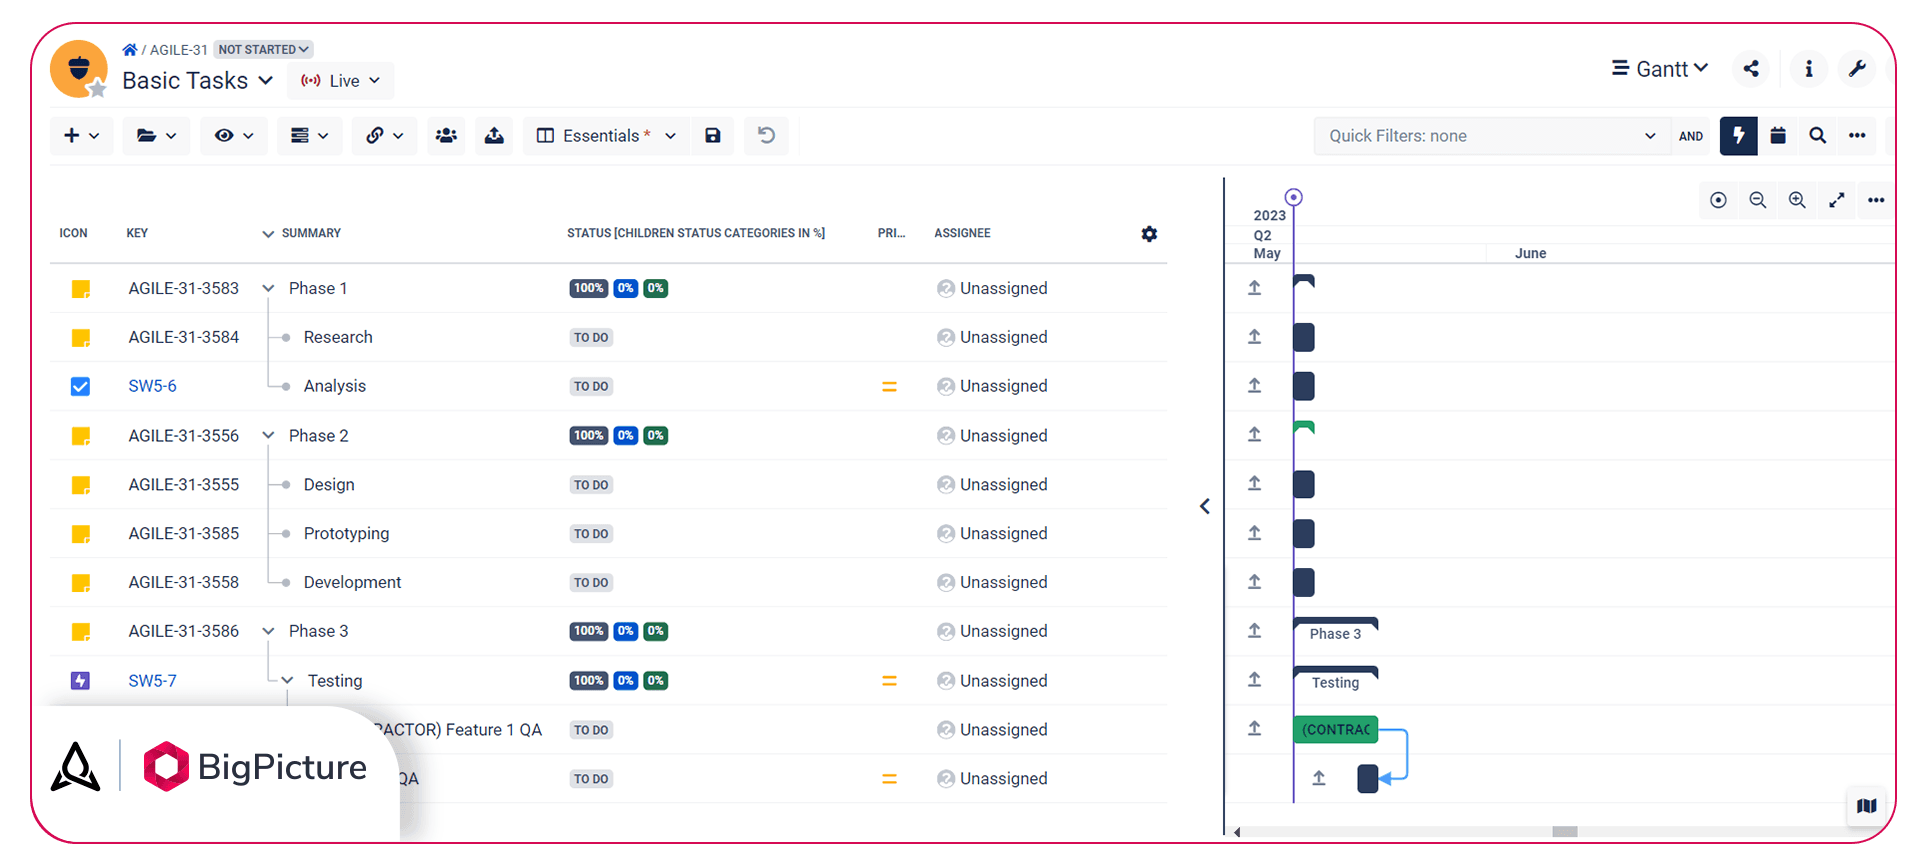Viewport: 1920px width, 862px height.
Task: Click the today marker circle on timeline
Action: point(1293,197)
